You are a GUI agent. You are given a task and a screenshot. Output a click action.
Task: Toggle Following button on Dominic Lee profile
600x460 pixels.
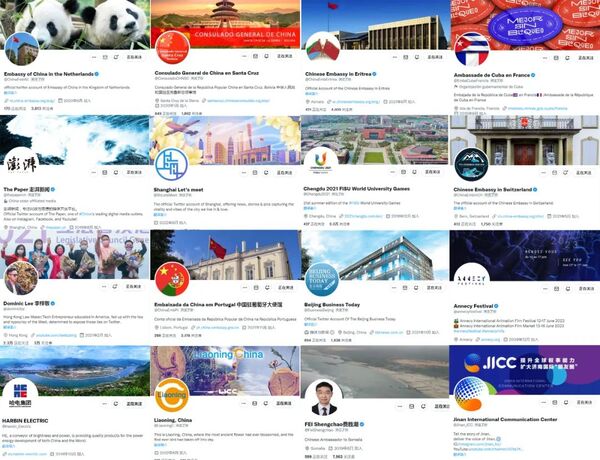[134, 286]
